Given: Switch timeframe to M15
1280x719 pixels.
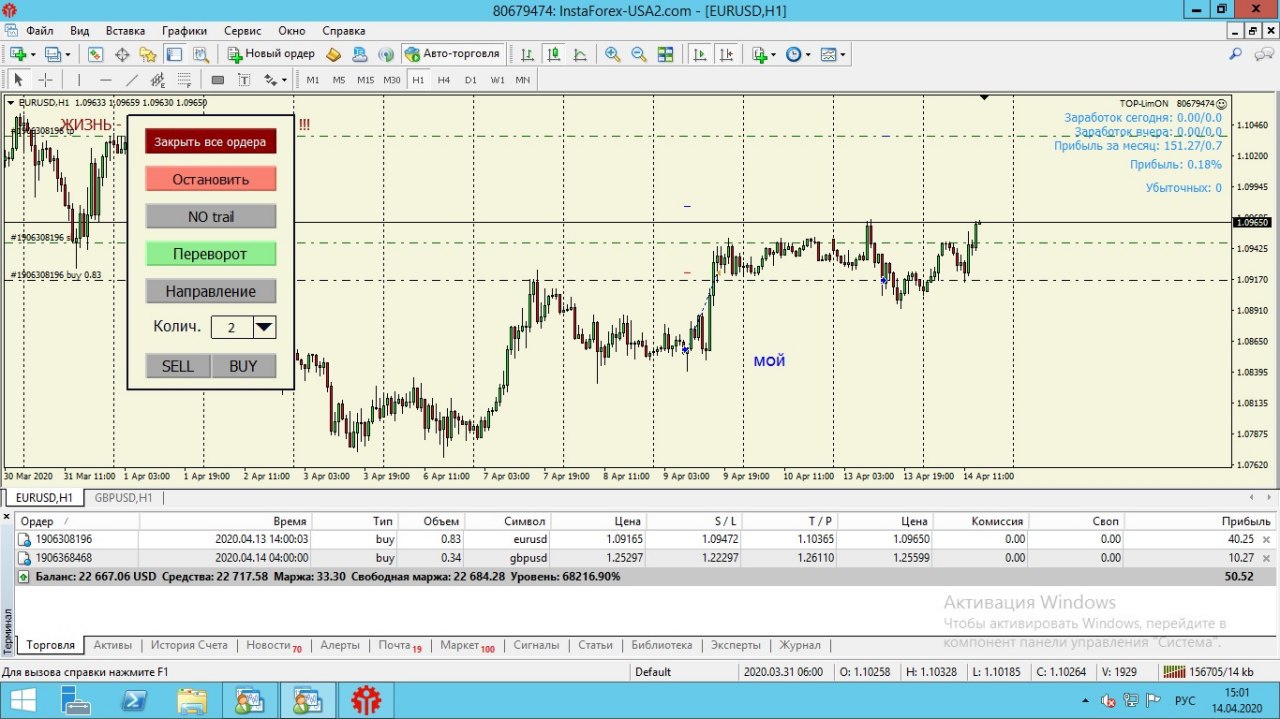Looking at the screenshot, I should click(365, 80).
